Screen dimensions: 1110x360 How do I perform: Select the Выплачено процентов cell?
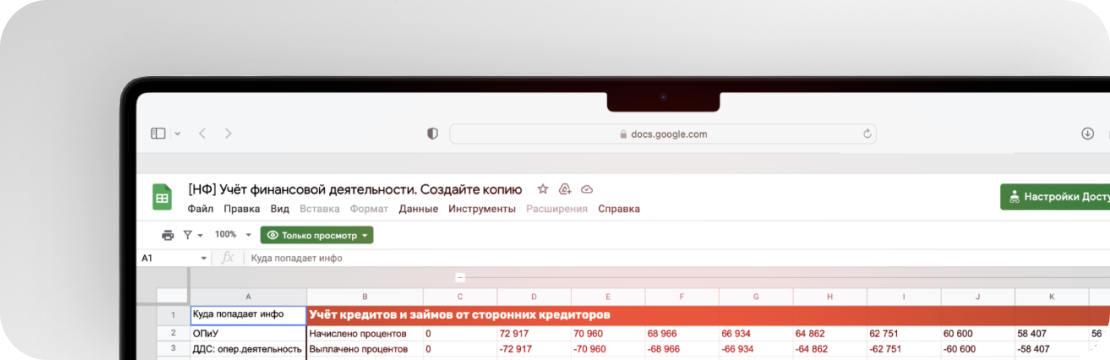click(x=365, y=349)
